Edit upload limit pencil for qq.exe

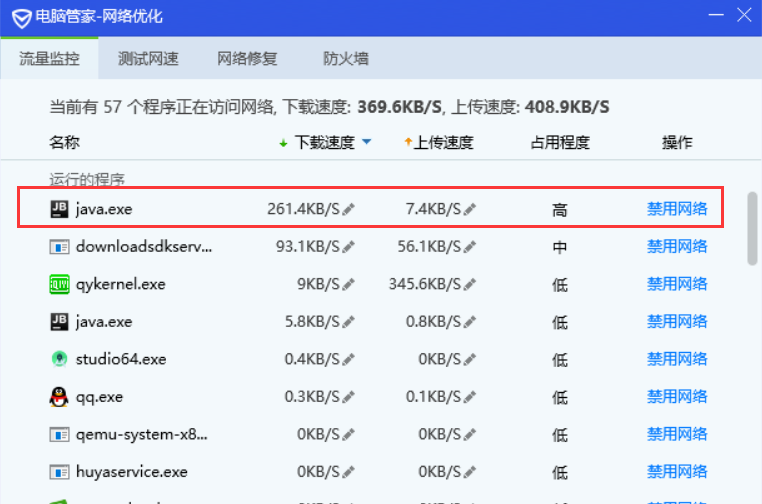469,397
